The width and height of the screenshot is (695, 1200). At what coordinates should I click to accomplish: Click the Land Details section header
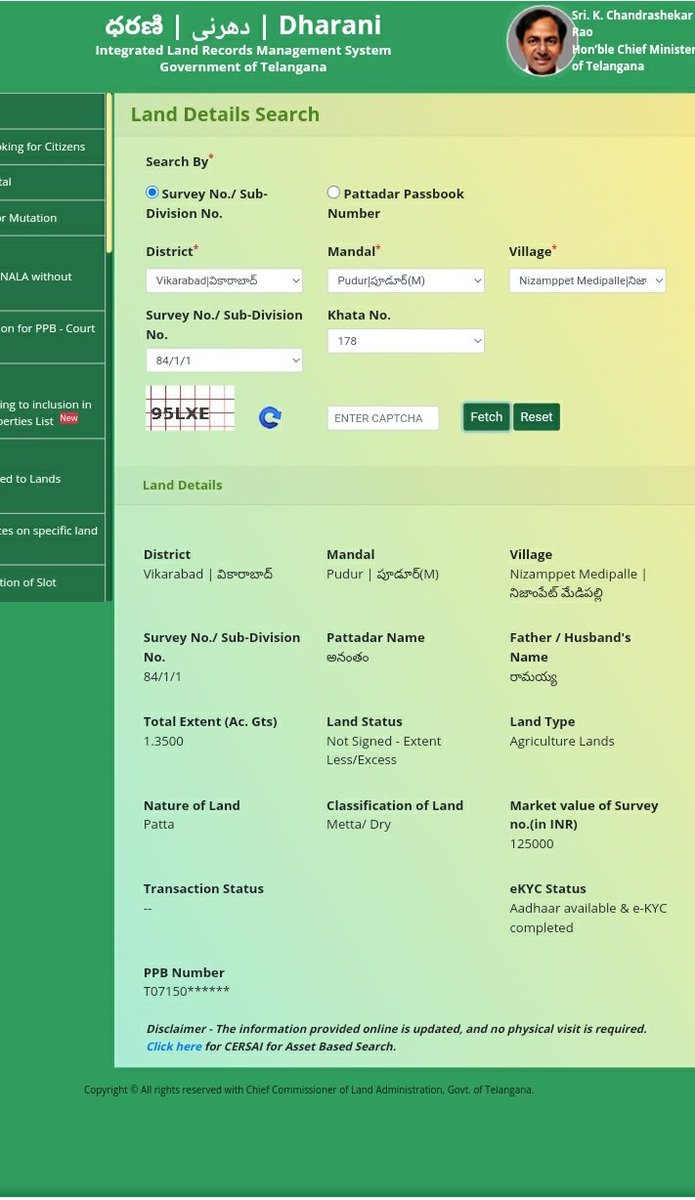(x=182, y=485)
